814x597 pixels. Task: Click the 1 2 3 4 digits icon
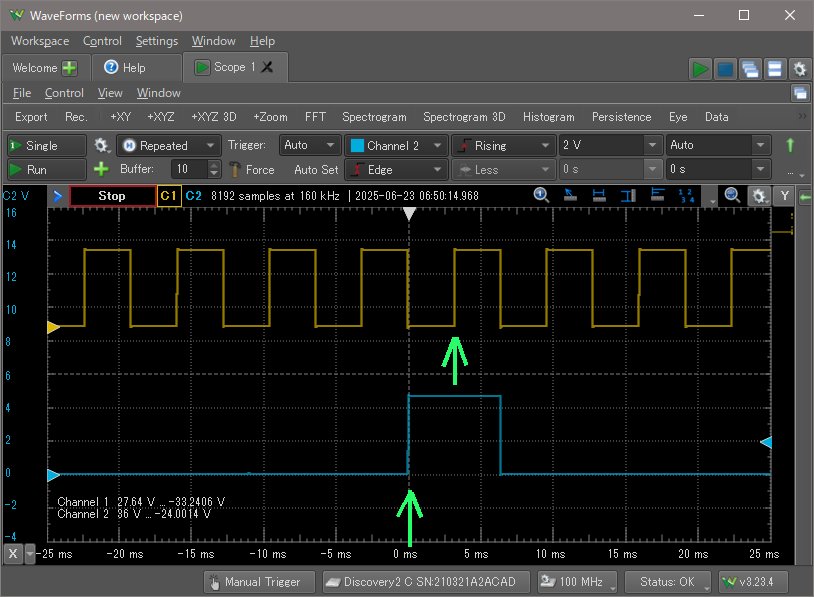[x=686, y=195]
